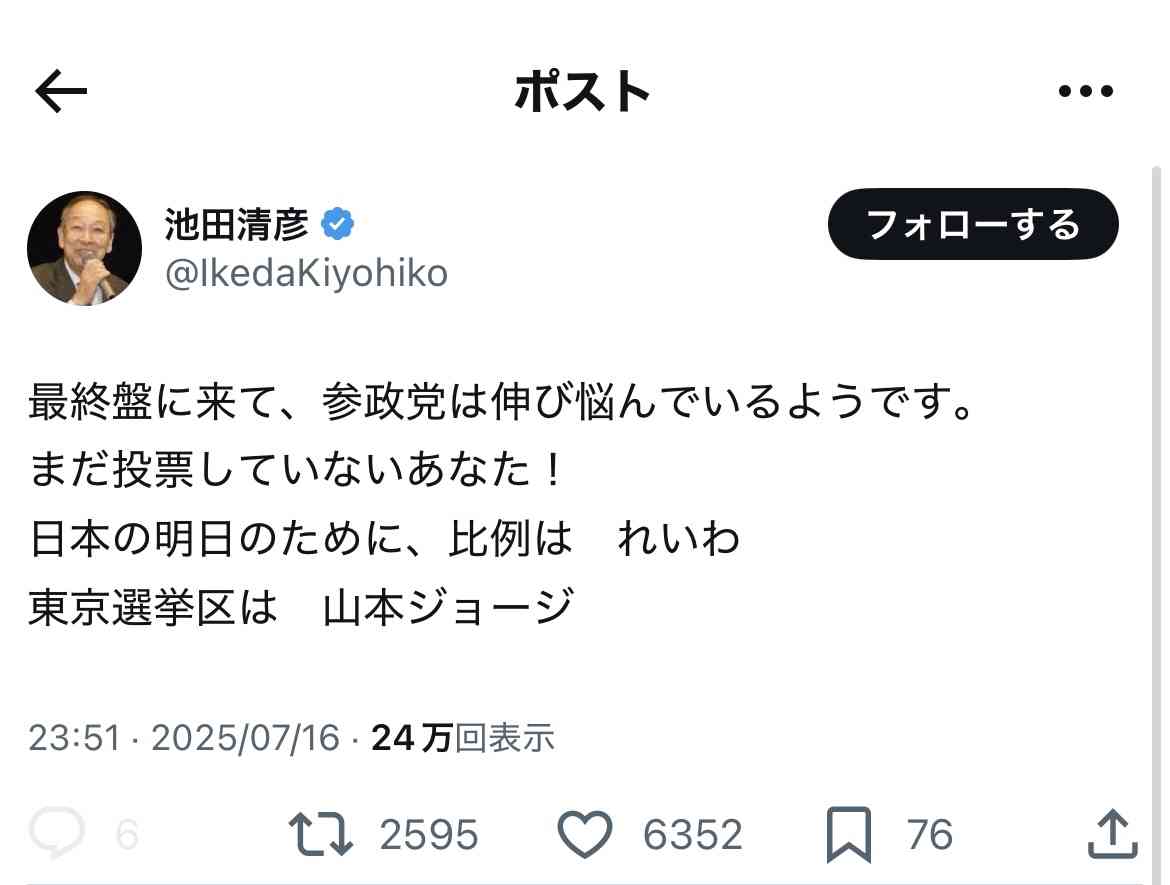The height and width of the screenshot is (885, 1170).
Task: Tap the repost arrows icon
Action: [321, 834]
